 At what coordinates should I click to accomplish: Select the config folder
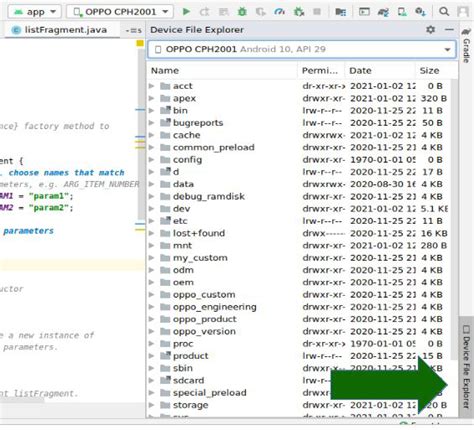point(298,160)
